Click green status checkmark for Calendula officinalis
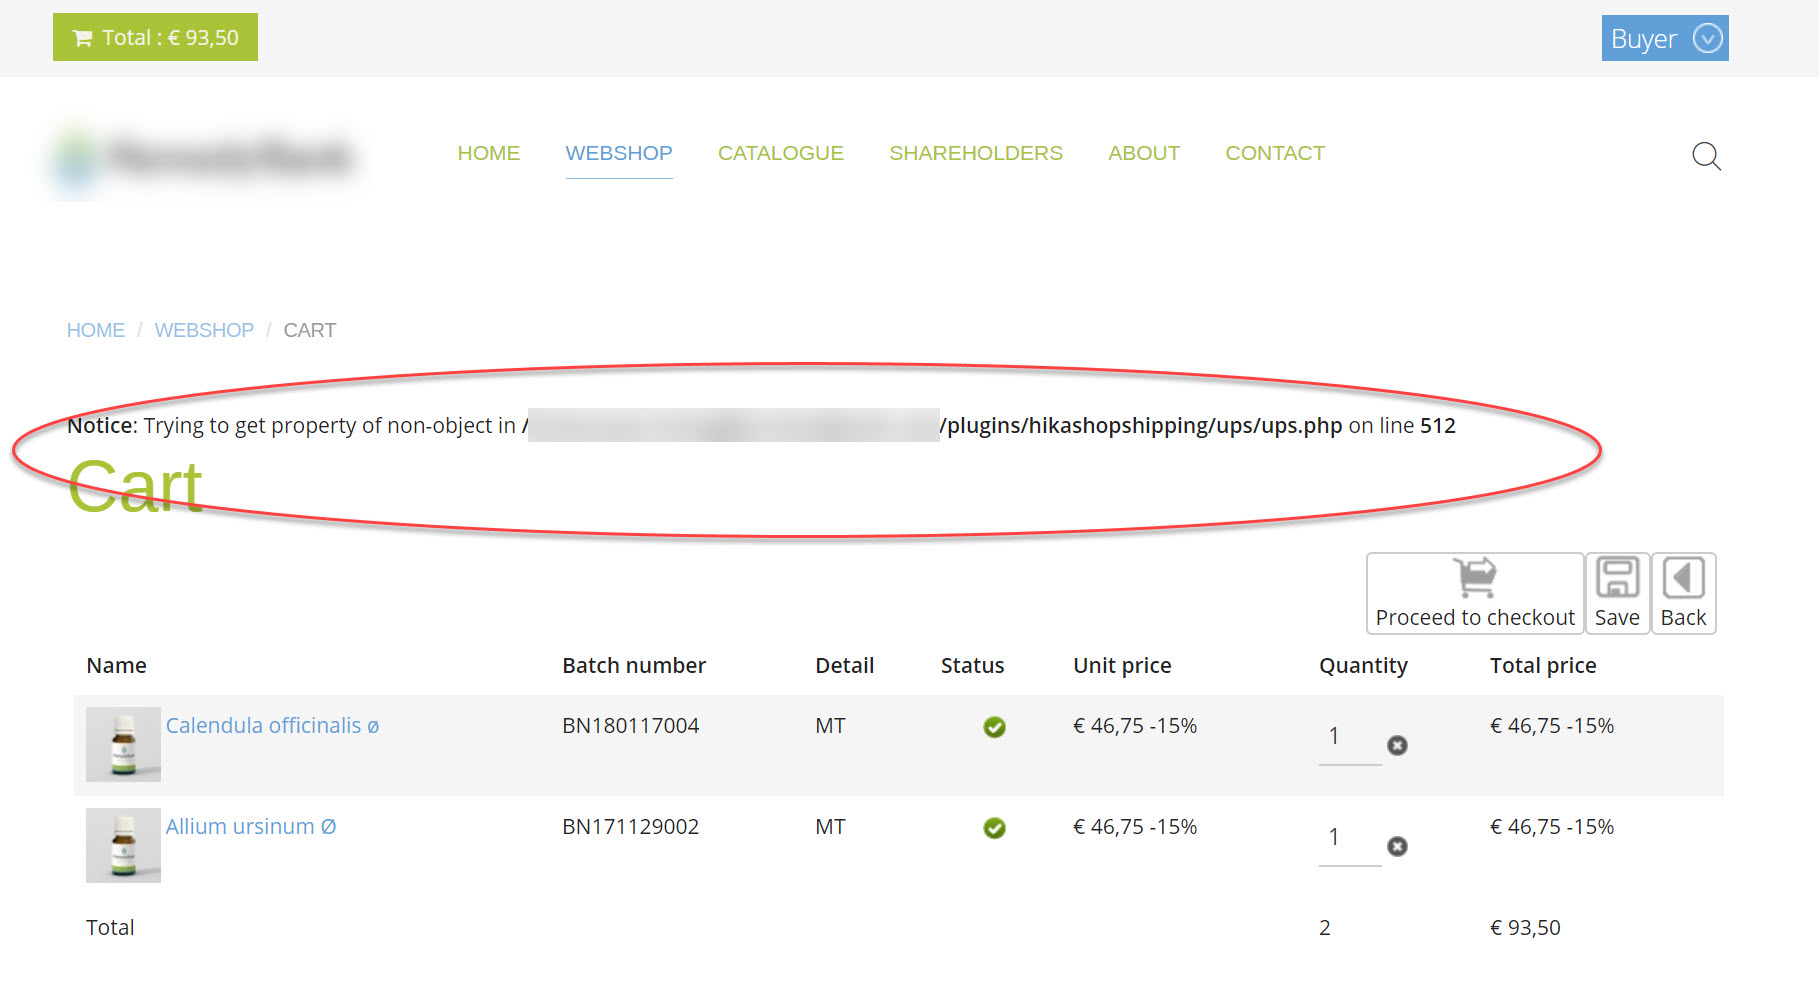Viewport: 1819px width, 1007px height. [x=994, y=727]
